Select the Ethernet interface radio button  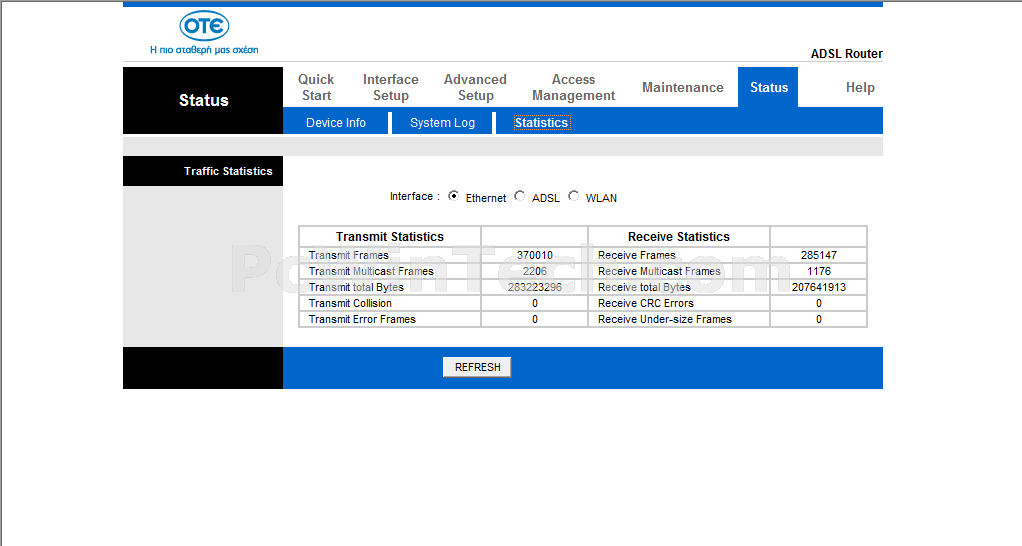[x=454, y=196]
